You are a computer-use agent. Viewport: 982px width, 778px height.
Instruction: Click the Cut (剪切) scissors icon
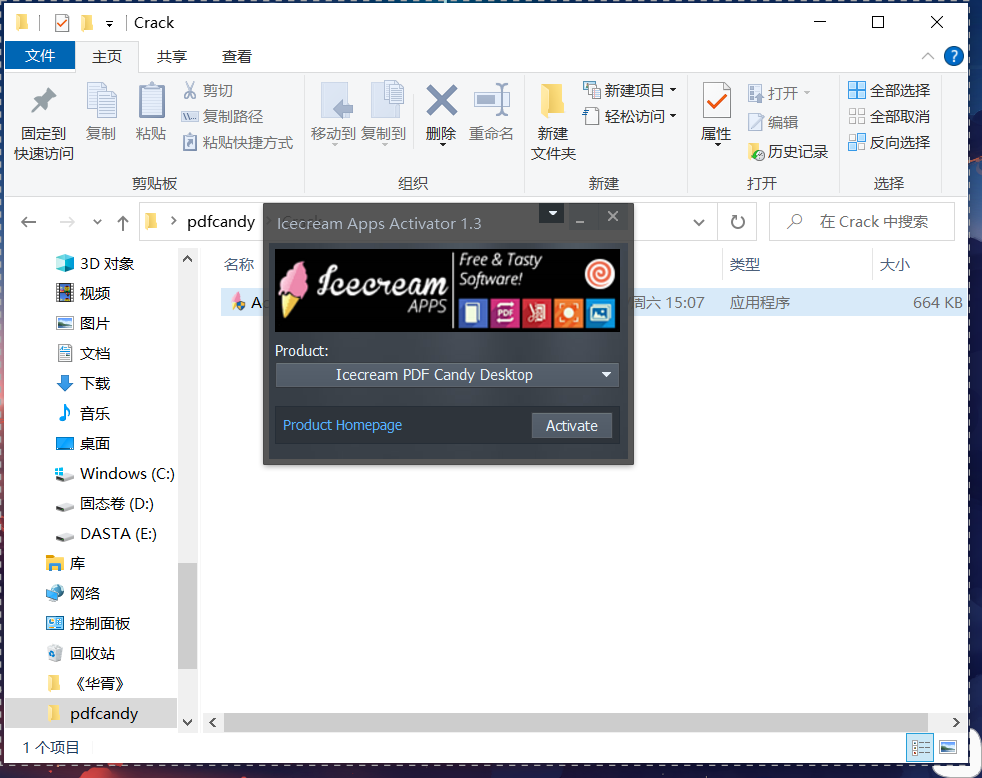pos(190,90)
